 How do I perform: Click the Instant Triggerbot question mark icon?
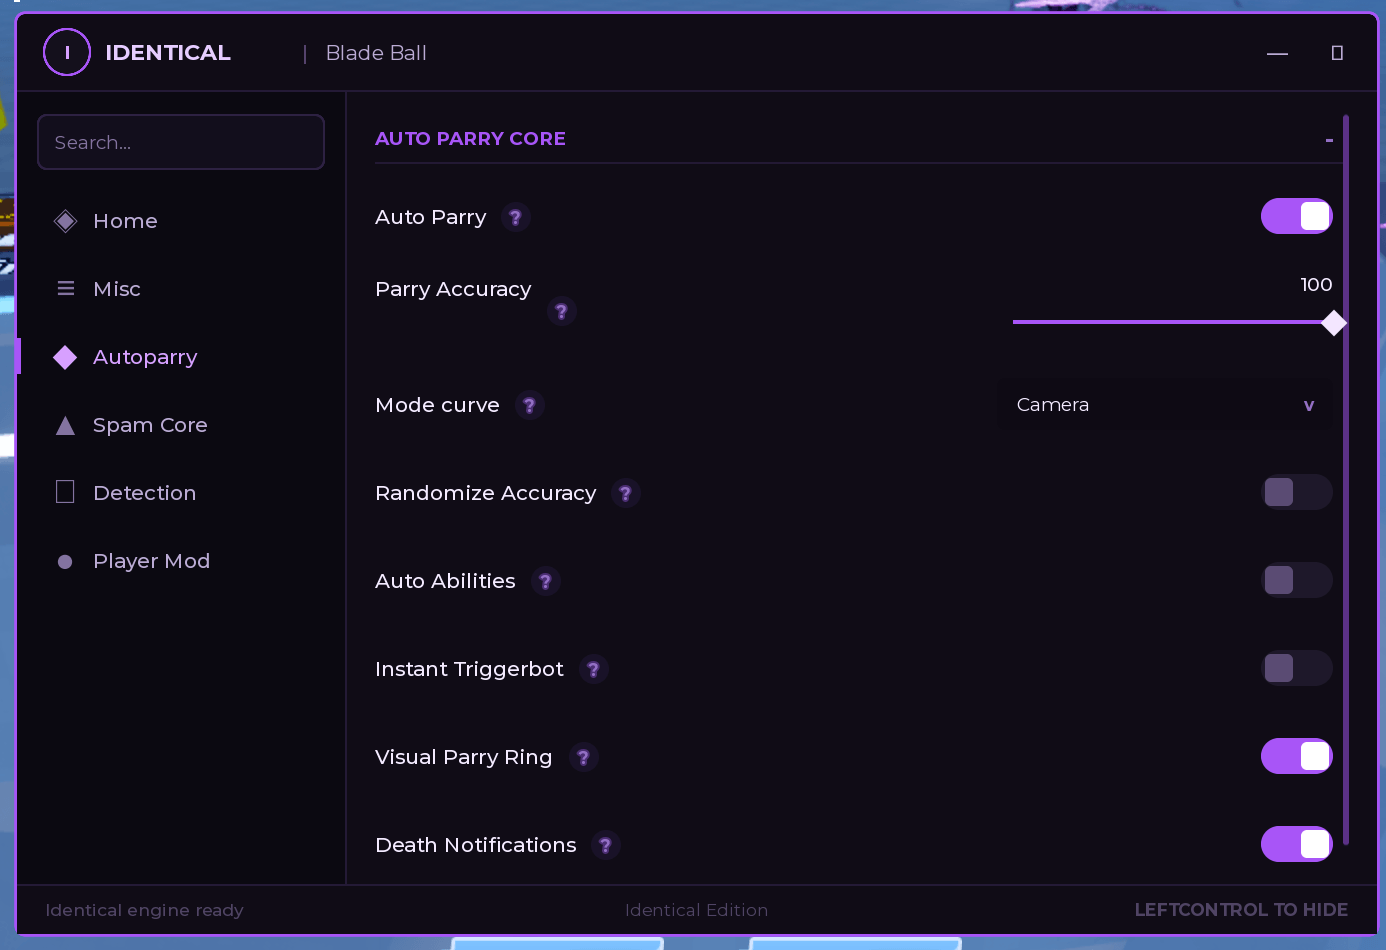593,669
